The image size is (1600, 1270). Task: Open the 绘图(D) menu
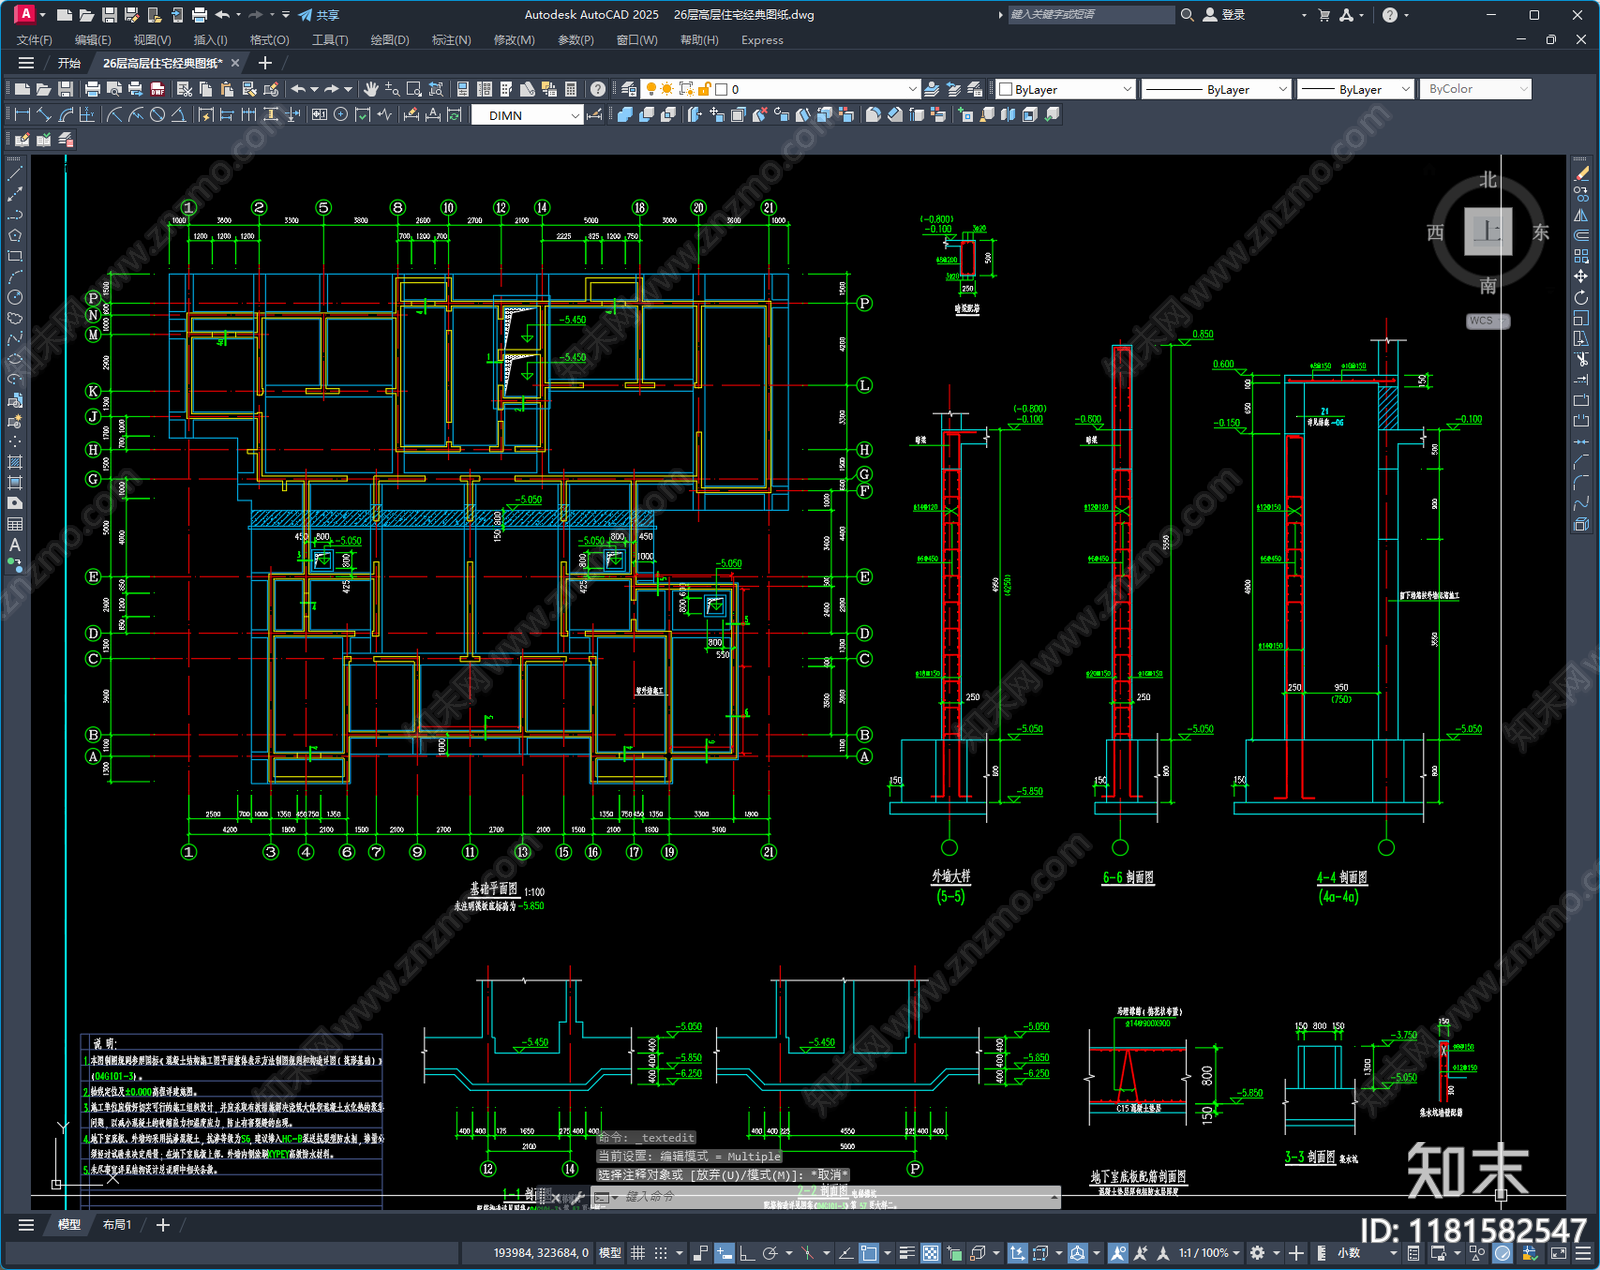(390, 40)
